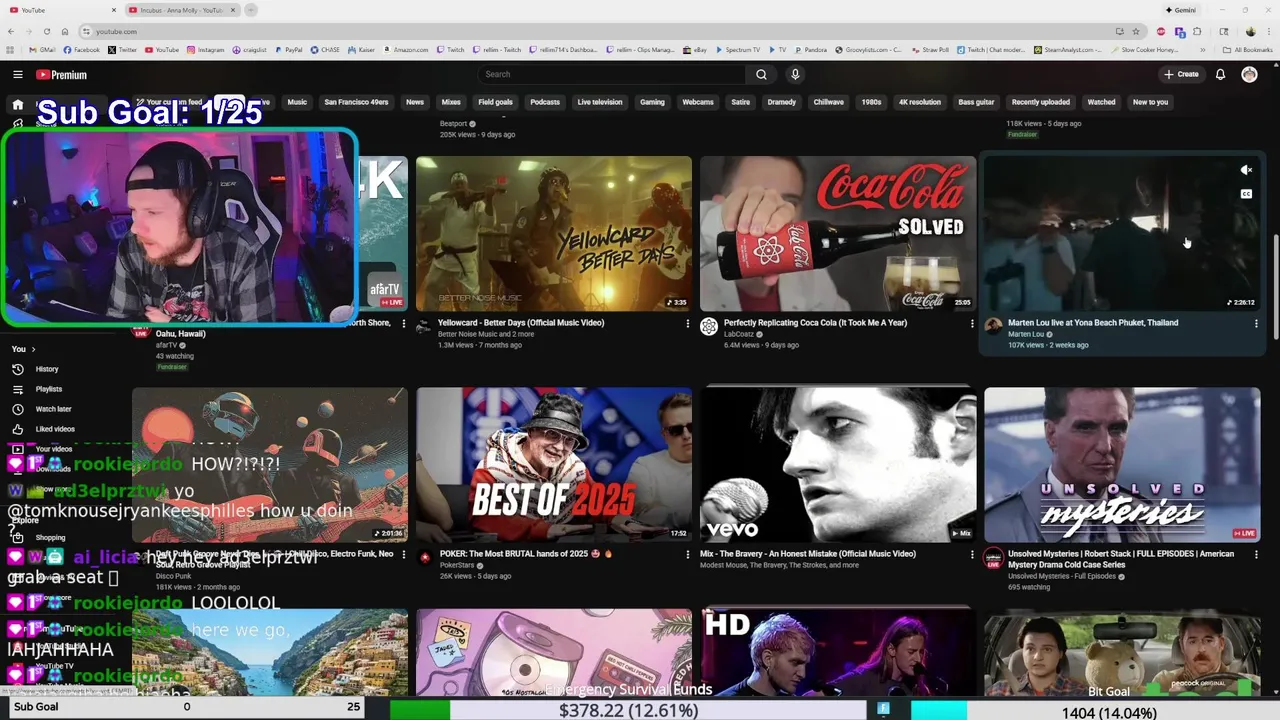This screenshot has width=1280, height=720.
Task: Click the Create button
Action: point(1181,74)
